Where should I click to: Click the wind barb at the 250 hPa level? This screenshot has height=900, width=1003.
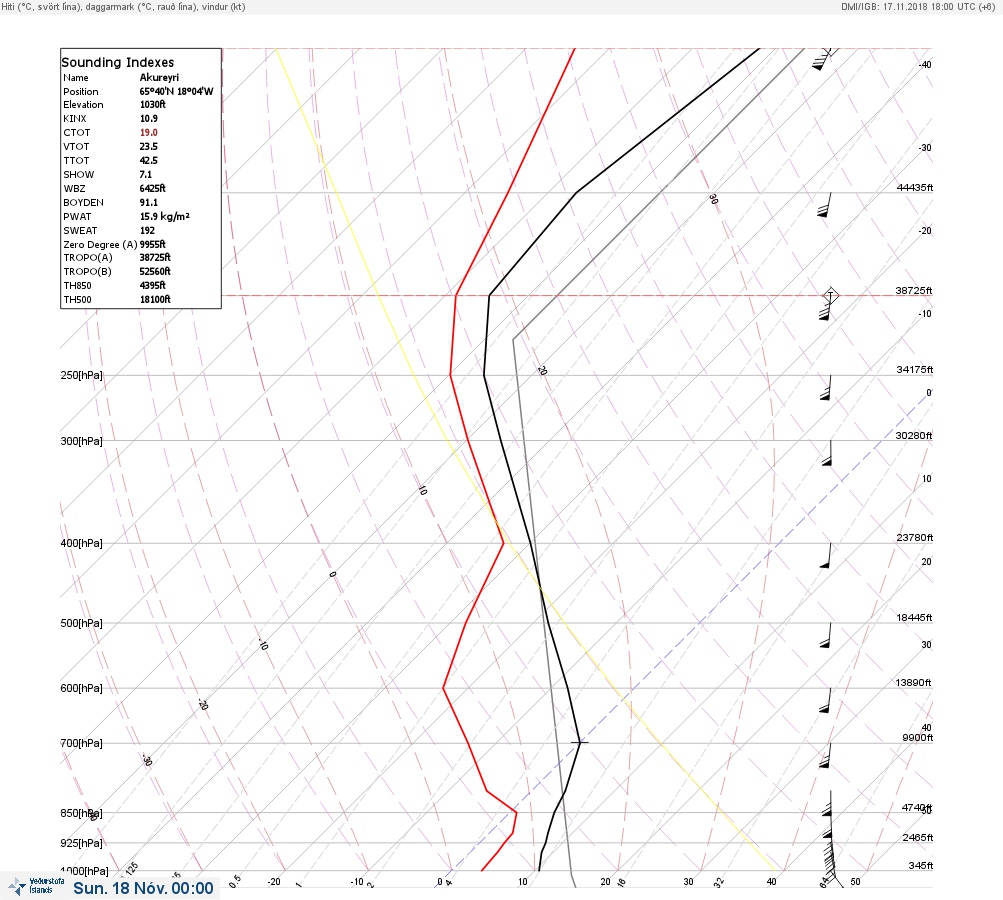coord(826,388)
